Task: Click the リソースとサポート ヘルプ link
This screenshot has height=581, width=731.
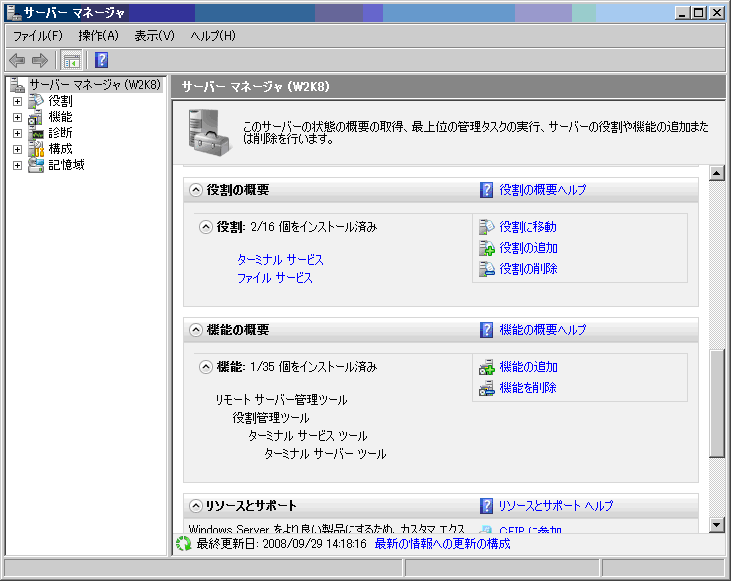Action: (x=556, y=506)
